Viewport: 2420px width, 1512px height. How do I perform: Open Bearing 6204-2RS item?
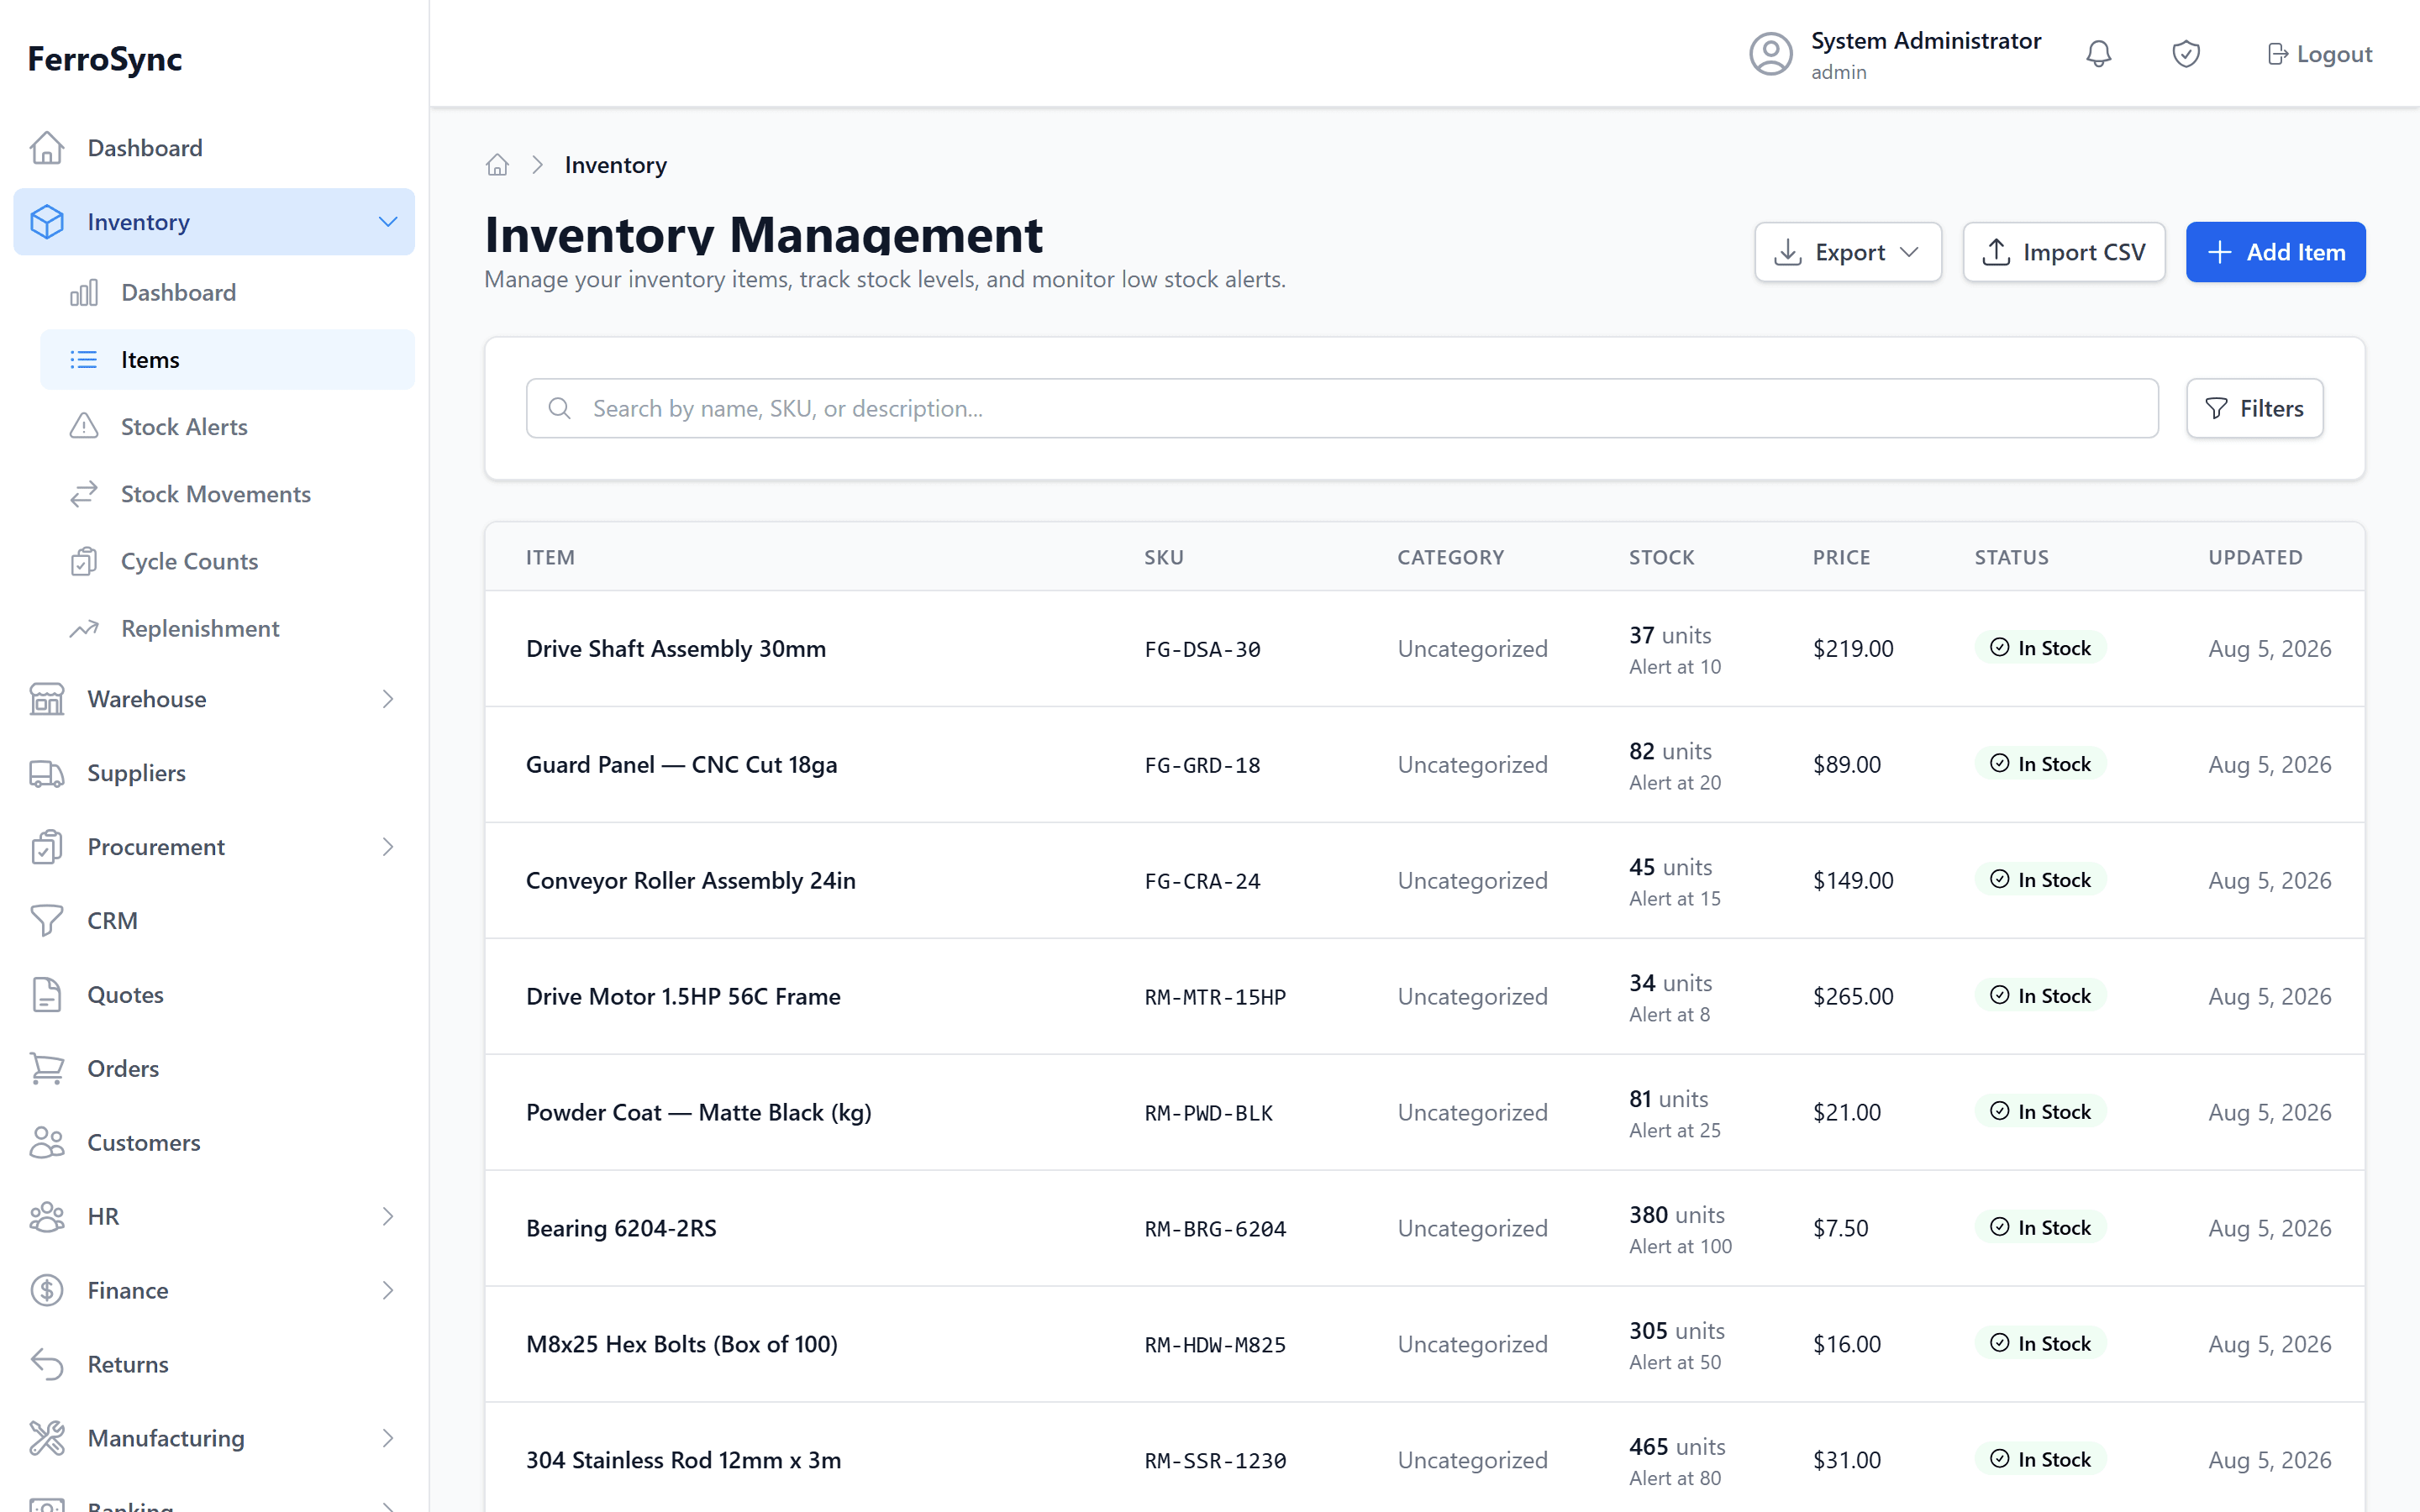point(621,1228)
